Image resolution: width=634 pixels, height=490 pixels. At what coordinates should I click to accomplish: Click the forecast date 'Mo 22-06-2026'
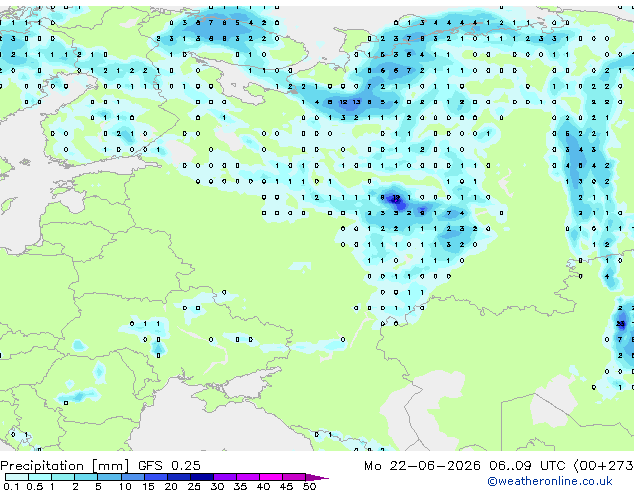422,466
